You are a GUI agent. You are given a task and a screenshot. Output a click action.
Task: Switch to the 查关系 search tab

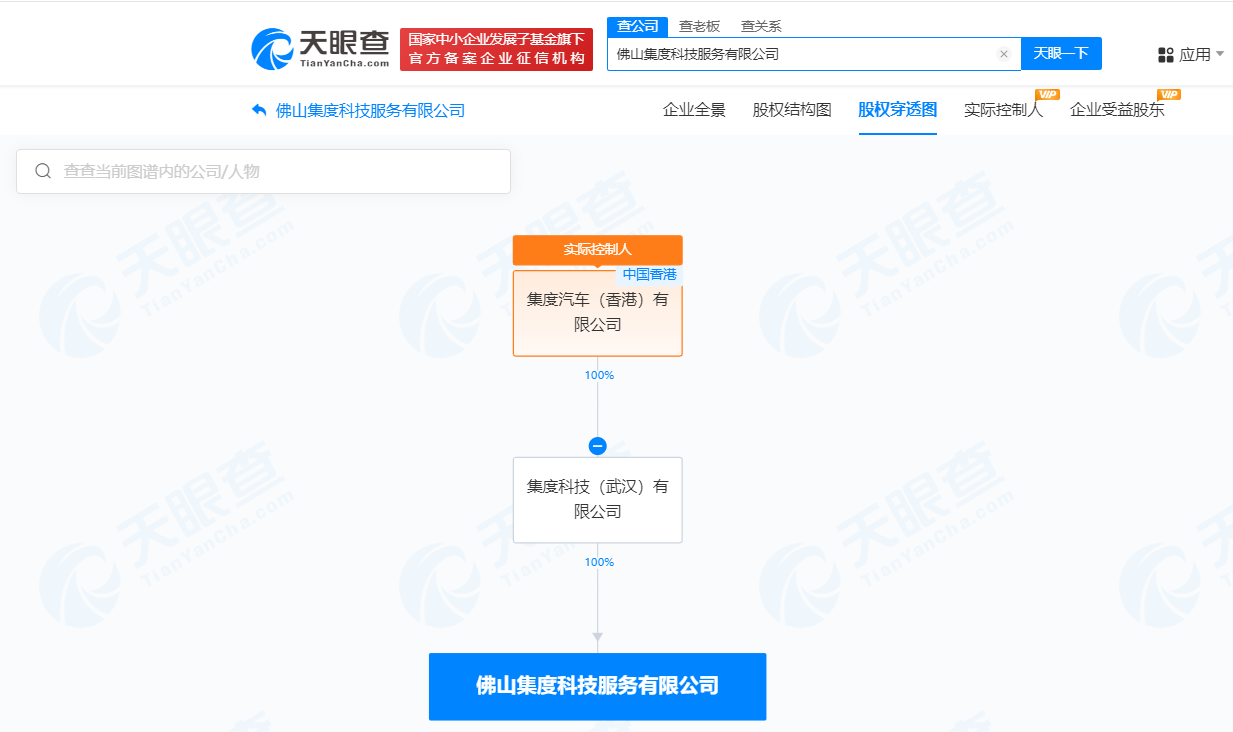761,26
